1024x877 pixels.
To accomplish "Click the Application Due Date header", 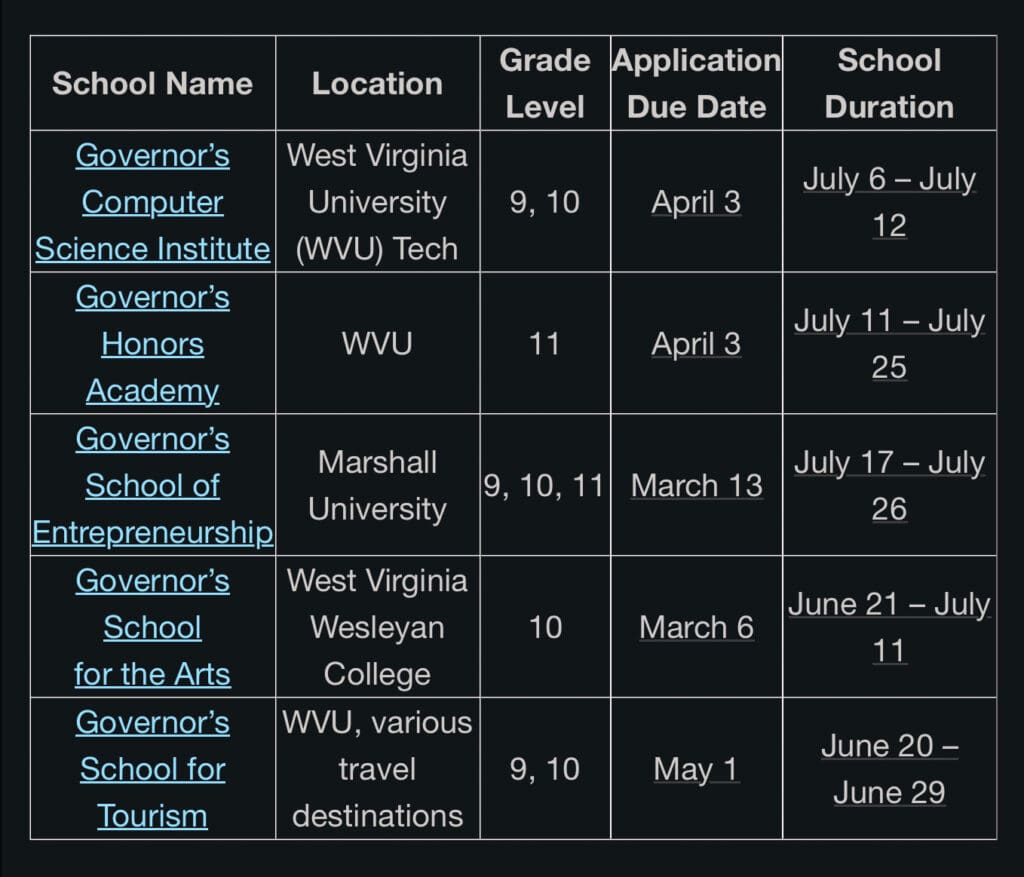I will coord(696,83).
